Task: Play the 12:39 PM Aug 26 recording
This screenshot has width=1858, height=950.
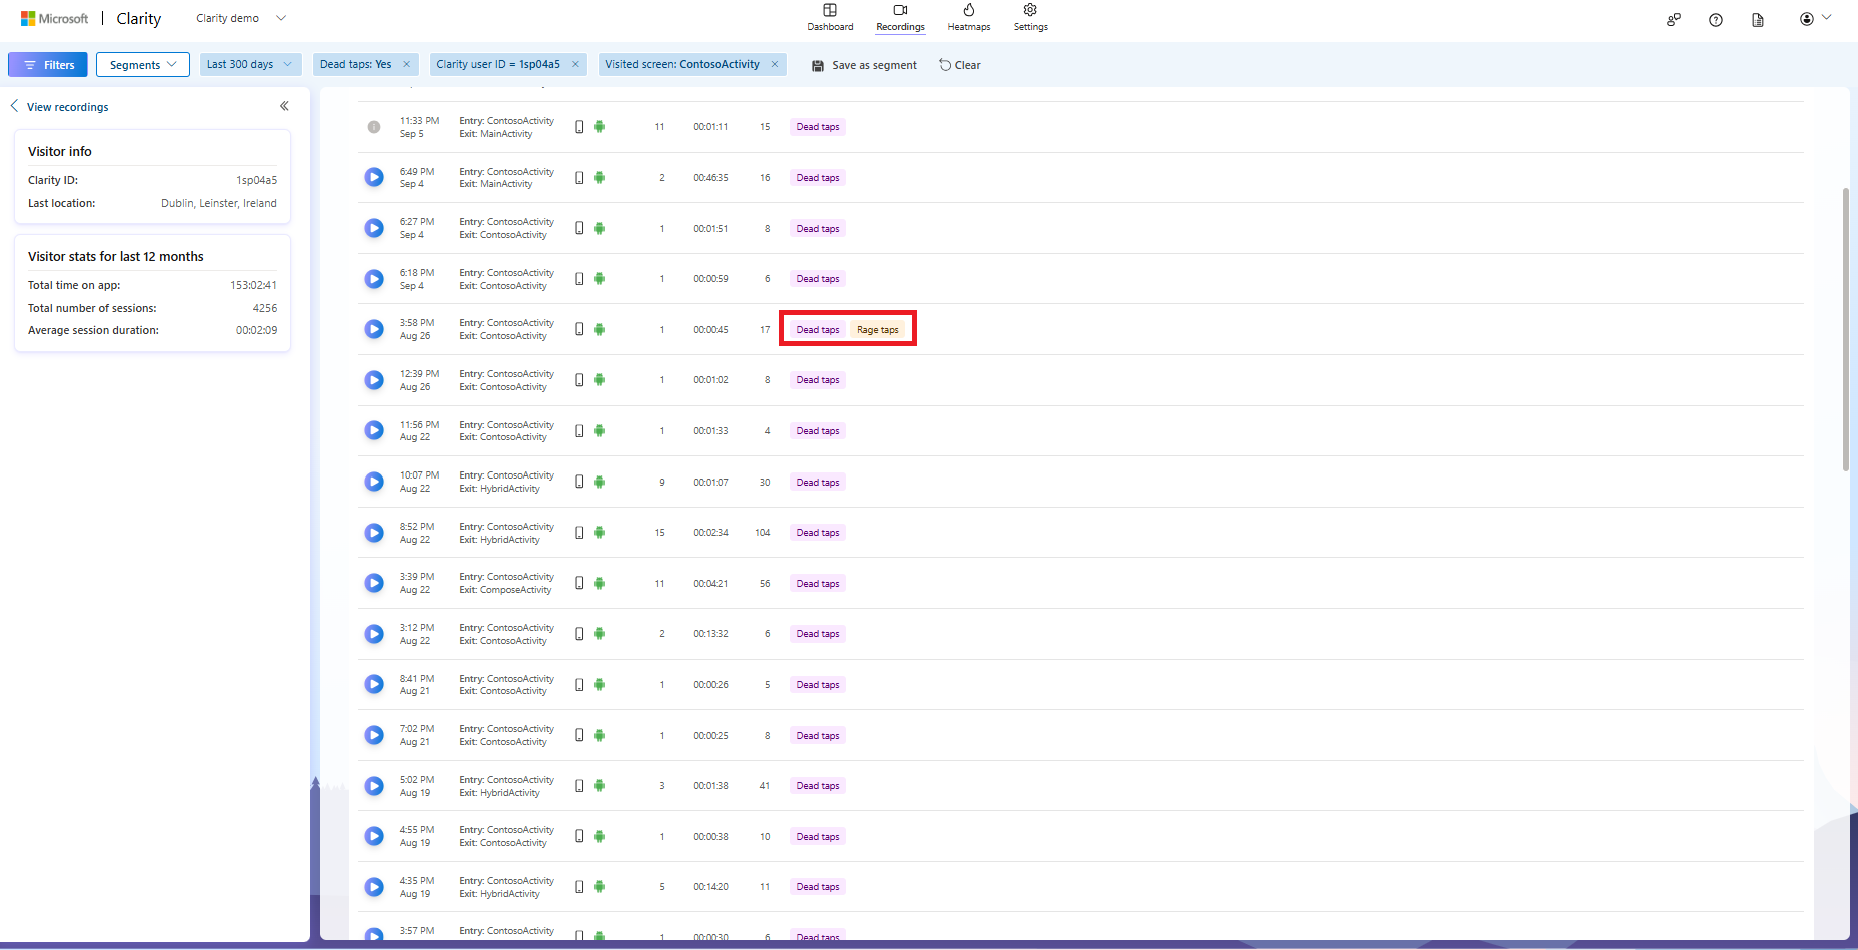Action: coord(374,380)
